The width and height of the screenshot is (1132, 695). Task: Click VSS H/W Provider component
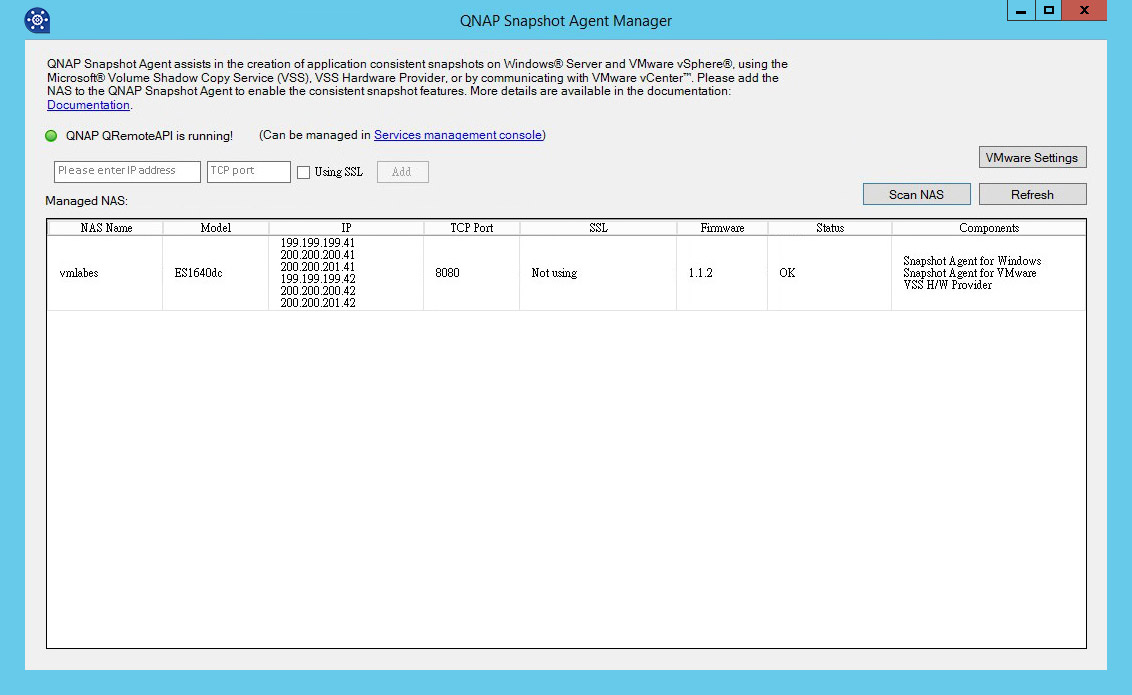pyautogui.click(x=948, y=285)
